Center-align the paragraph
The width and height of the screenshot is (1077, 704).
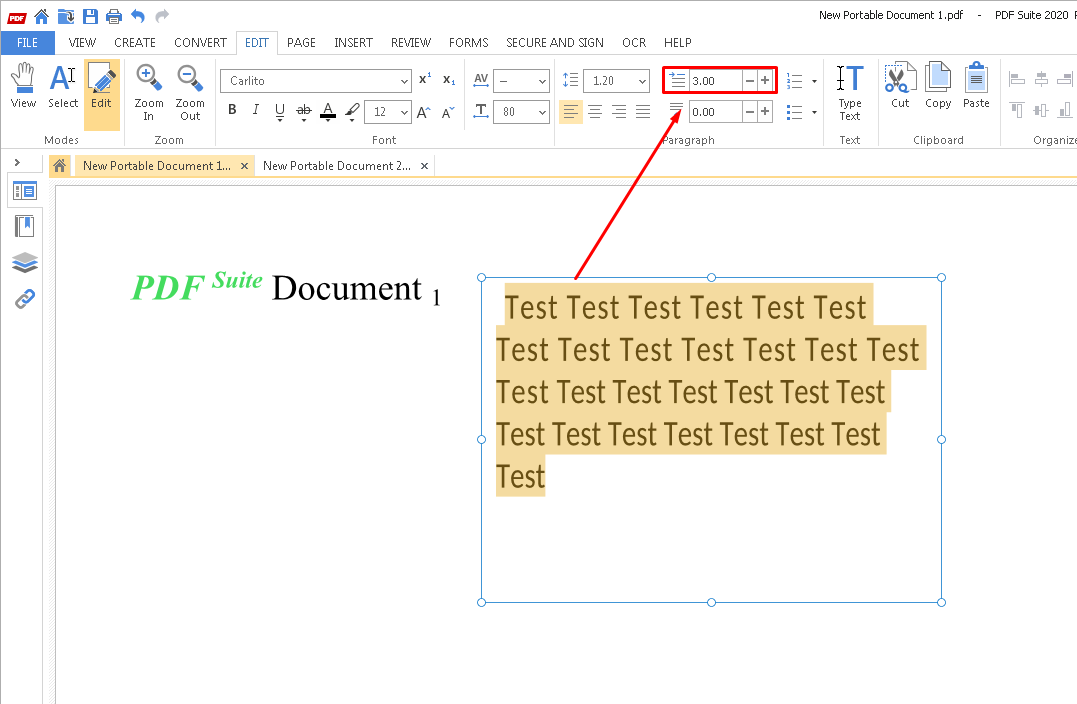[x=595, y=111]
